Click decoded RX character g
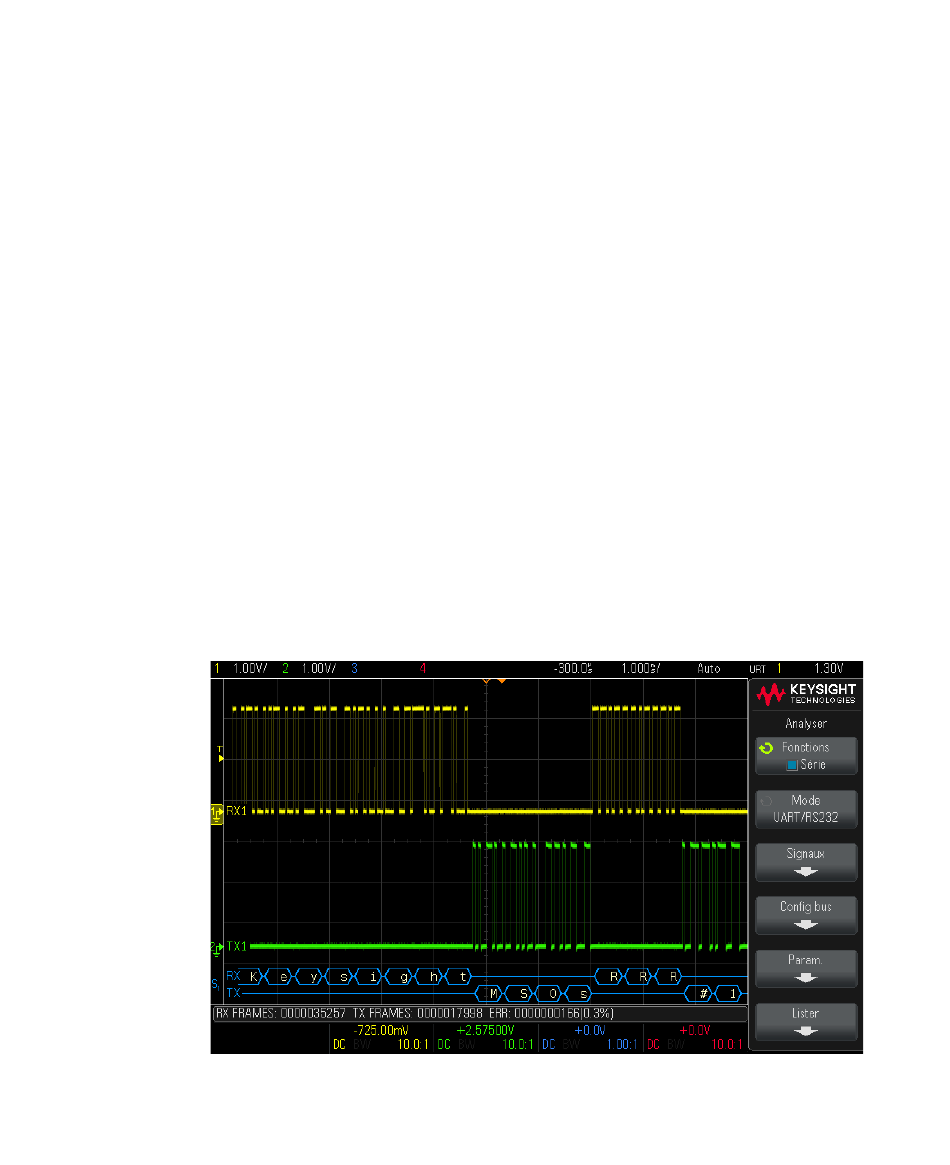The height and width of the screenshot is (1165, 950). coord(403,976)
